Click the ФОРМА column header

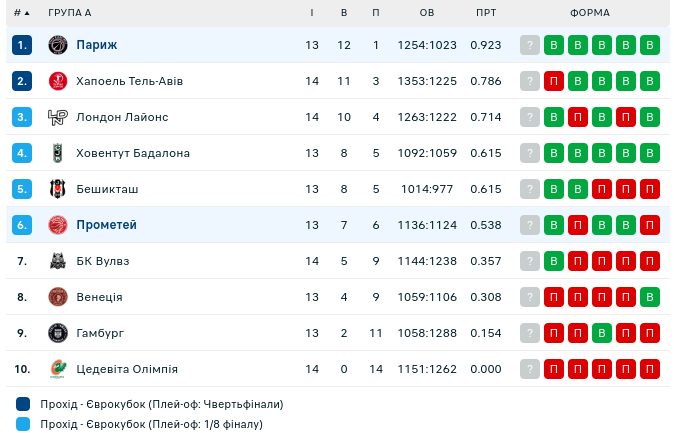[x=590, y=13]
